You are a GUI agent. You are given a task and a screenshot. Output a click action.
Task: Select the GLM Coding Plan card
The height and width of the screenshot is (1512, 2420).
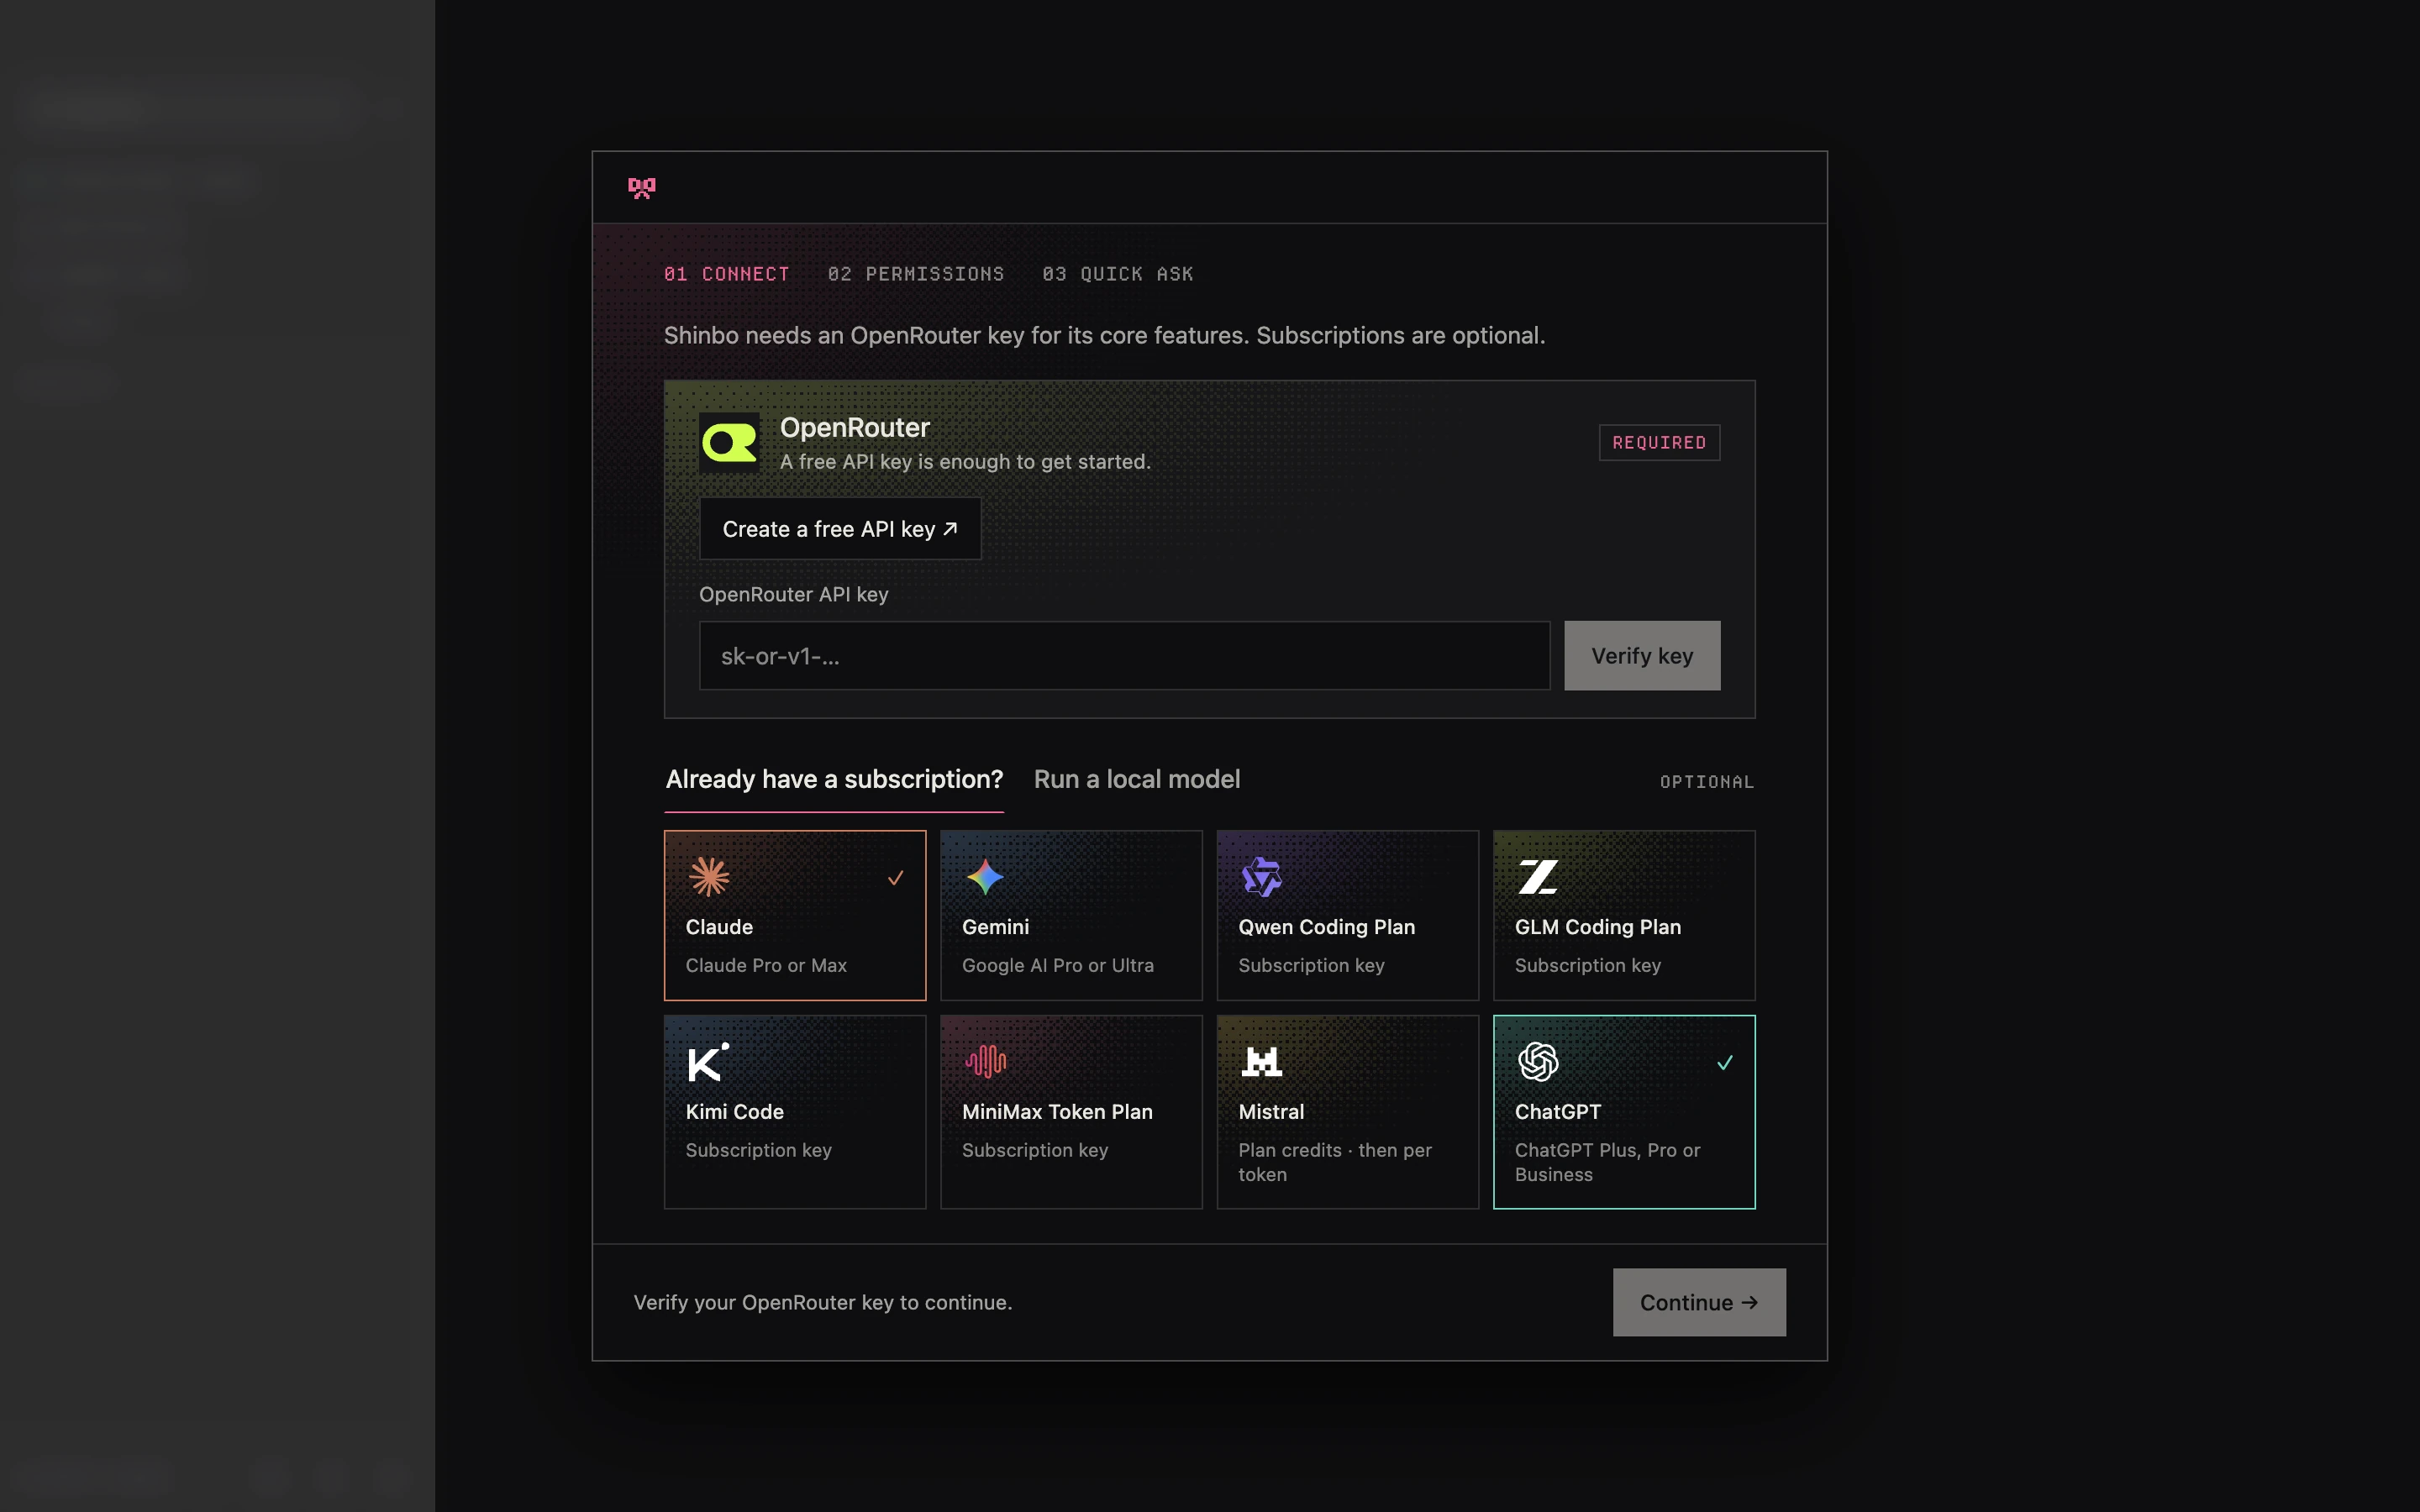pyautogui.click(x=1624, y=915)
